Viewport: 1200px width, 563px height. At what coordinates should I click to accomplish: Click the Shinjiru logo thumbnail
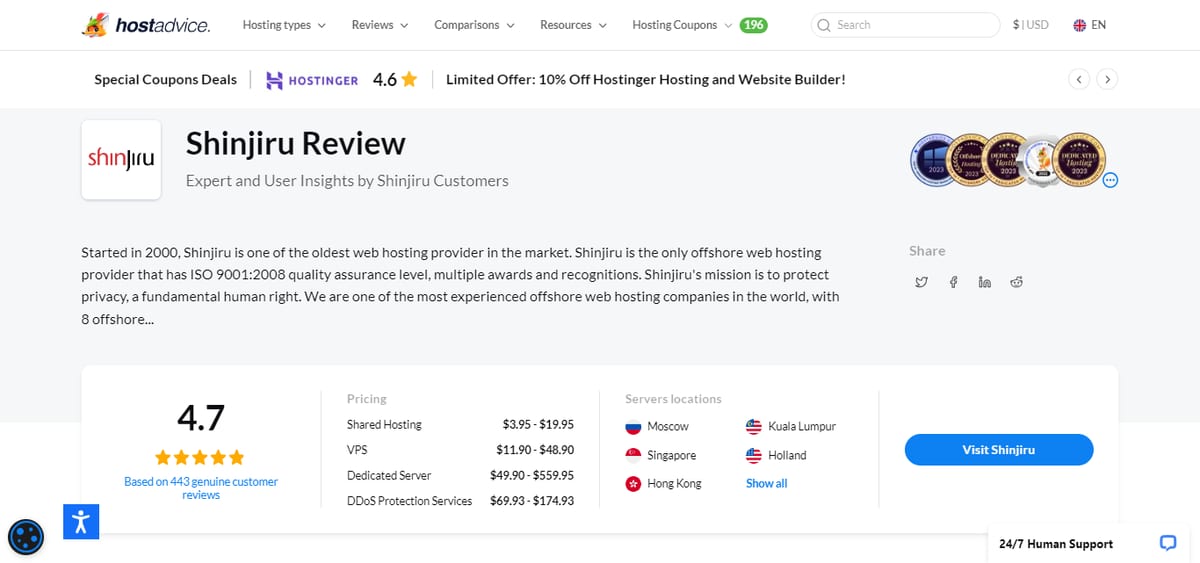coord(121,160)
